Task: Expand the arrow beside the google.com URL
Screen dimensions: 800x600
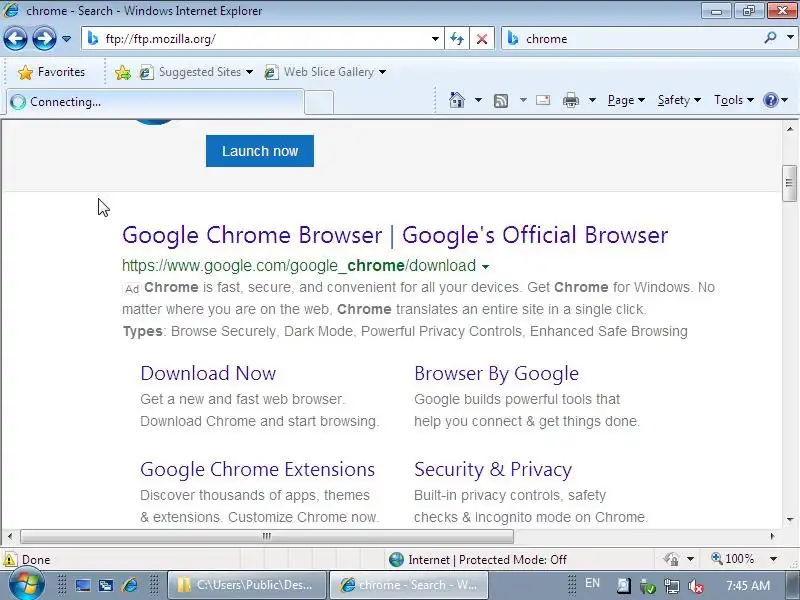Action: point(485,266)
